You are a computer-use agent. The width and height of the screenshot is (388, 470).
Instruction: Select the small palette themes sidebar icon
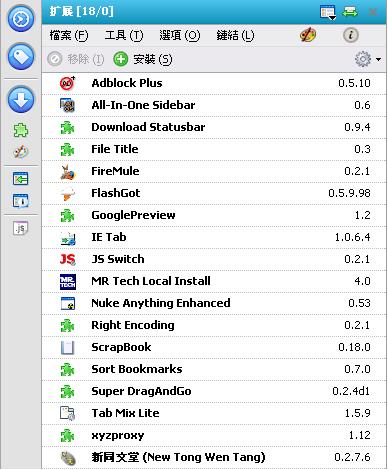[x=21, y=152]
